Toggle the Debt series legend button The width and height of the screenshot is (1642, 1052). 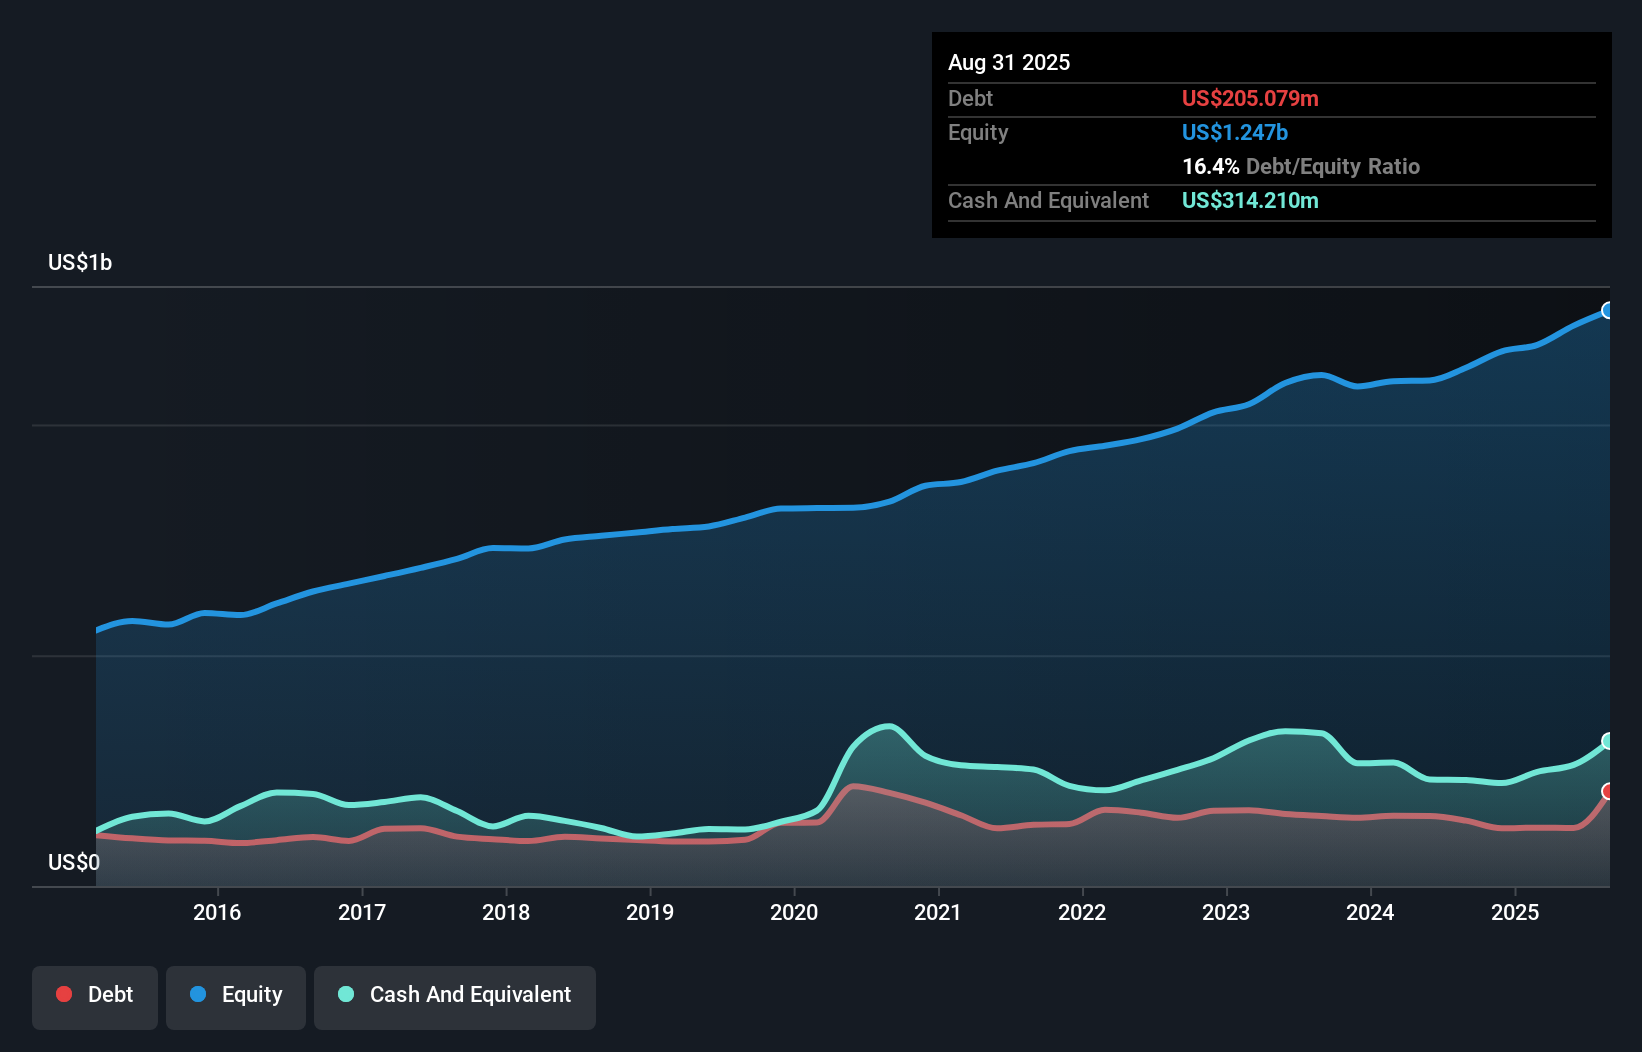95,997
